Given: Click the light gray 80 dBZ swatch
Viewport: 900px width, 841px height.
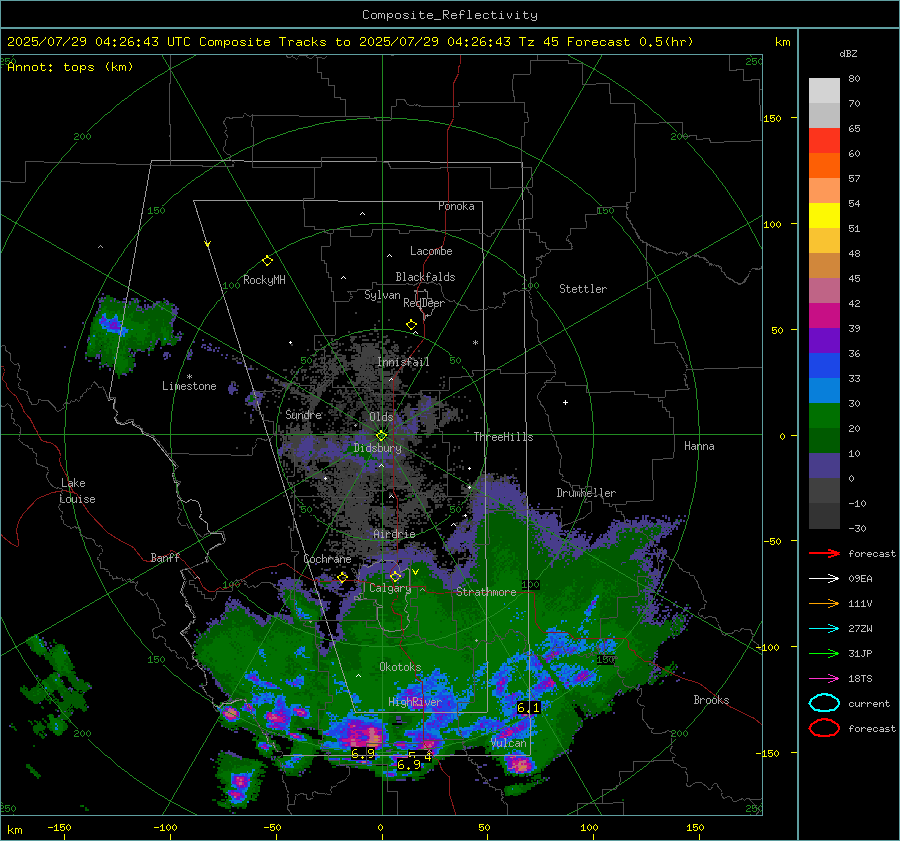Looking at the screenshot, I should point(824,90).
